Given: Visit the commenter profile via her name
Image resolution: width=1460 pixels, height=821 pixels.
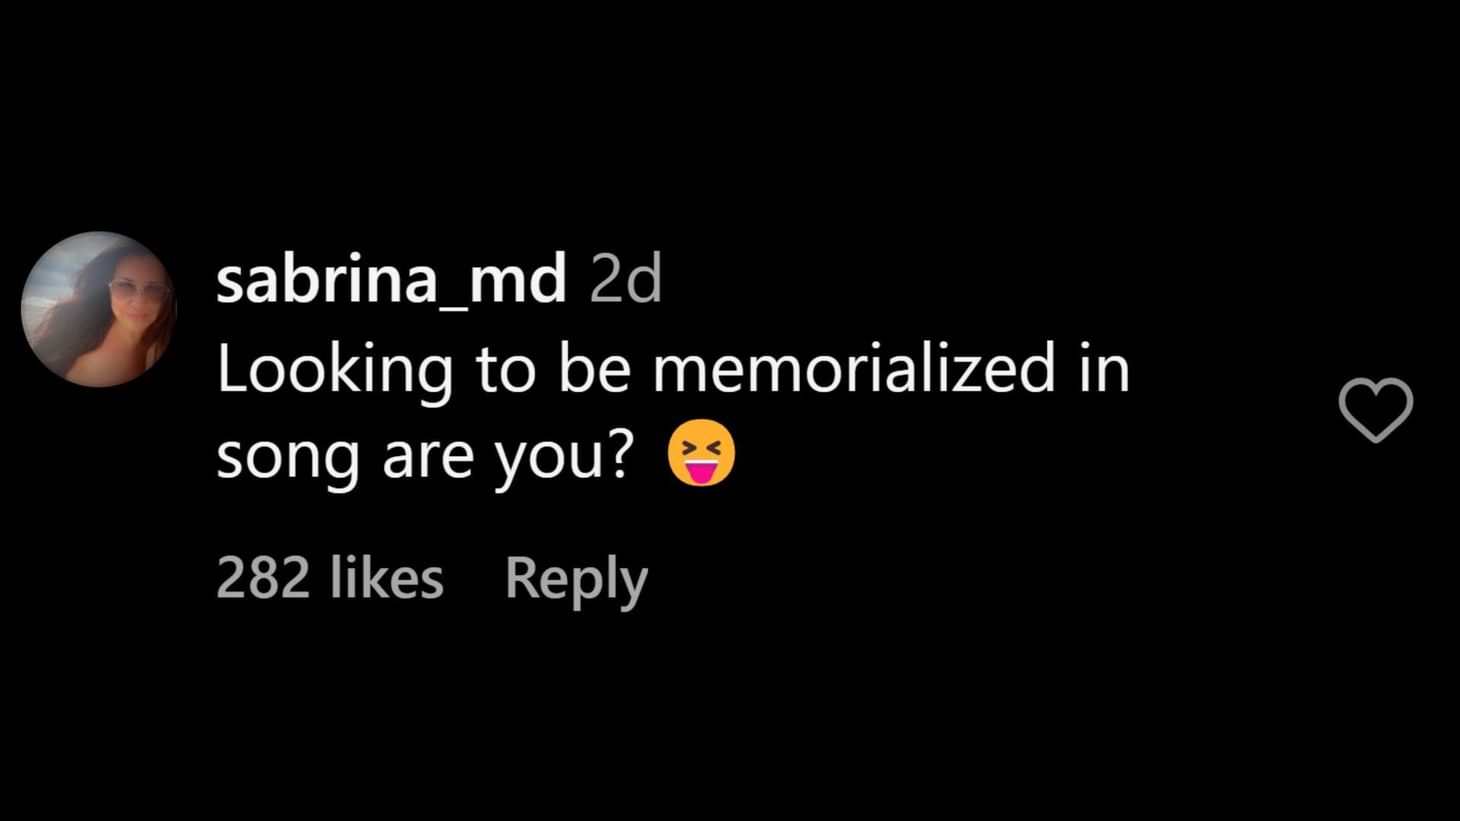Looking at the screenshot, I should [x=391, y=279].
